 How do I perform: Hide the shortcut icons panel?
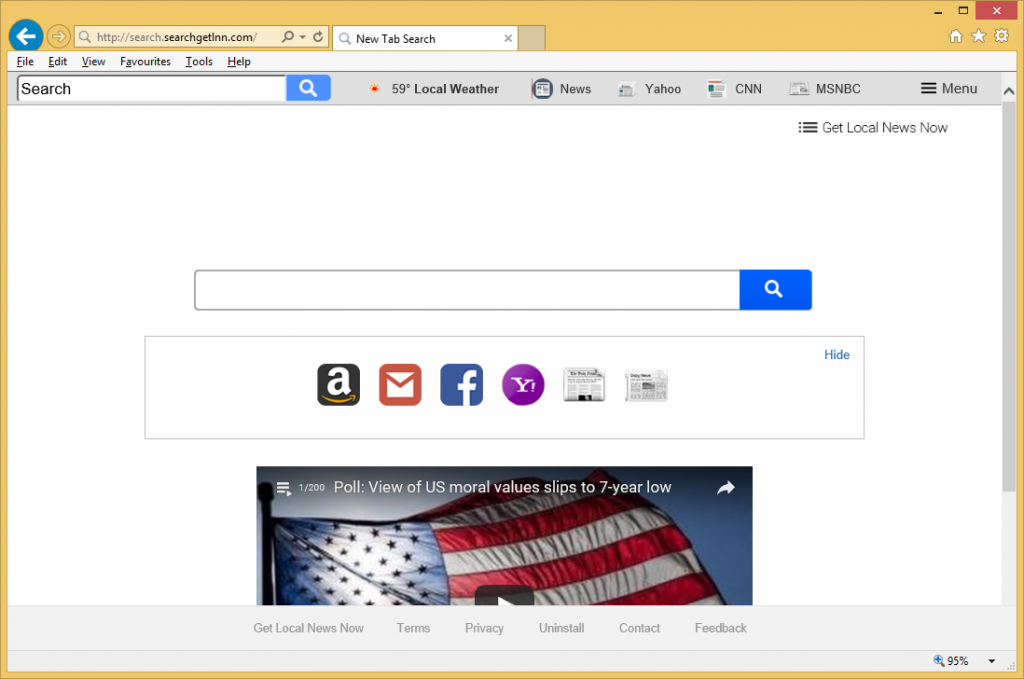(837, 355)
